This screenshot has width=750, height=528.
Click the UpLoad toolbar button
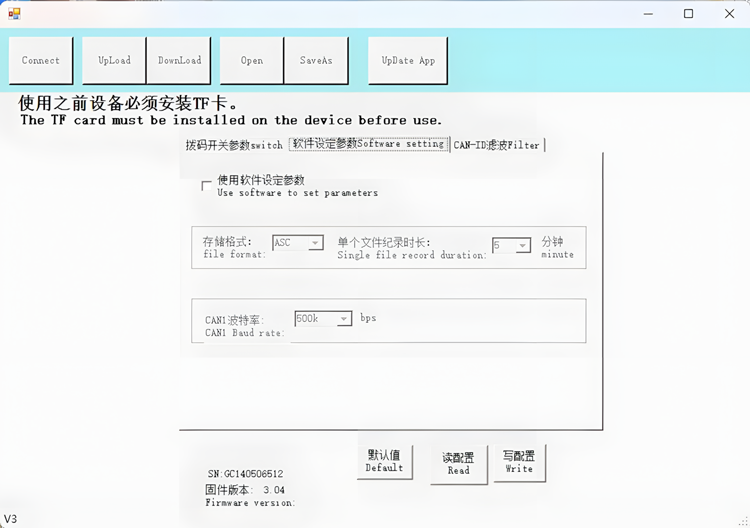pos(114,61)
